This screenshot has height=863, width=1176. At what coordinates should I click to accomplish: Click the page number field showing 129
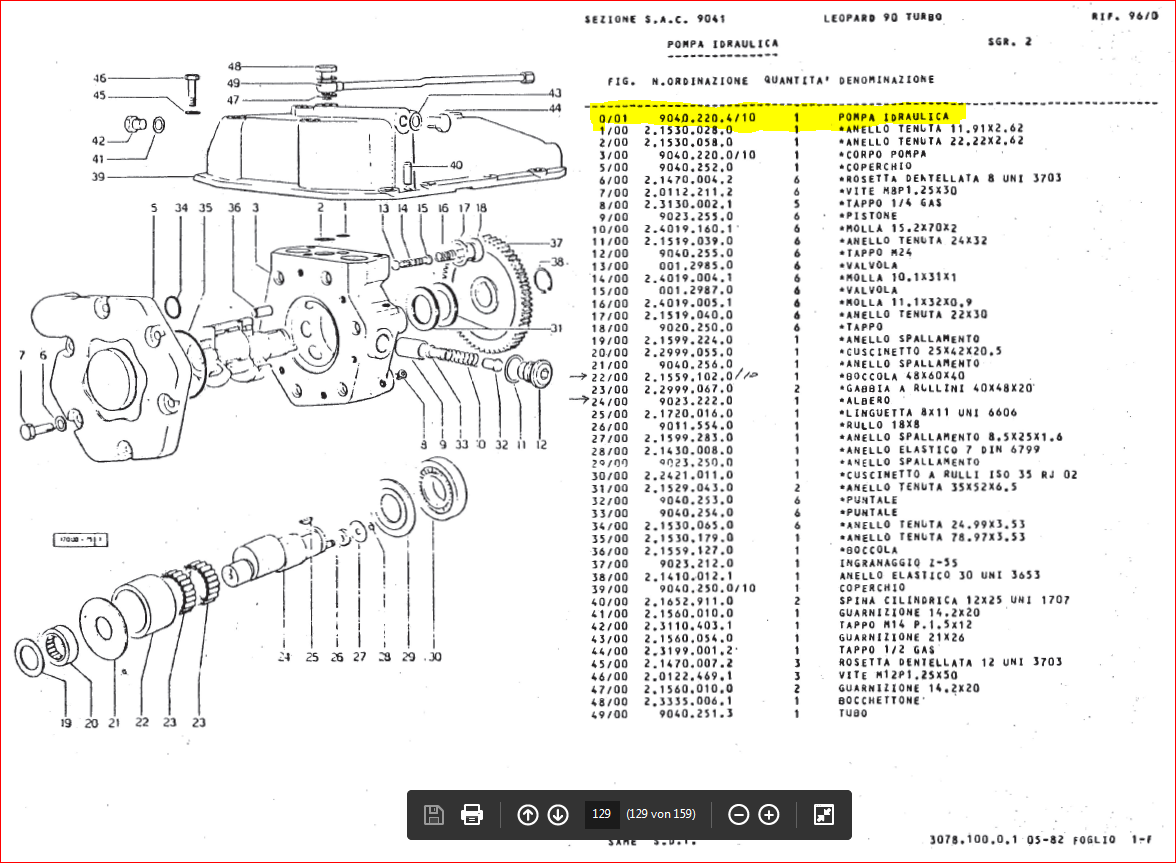[x=601, y=814]
